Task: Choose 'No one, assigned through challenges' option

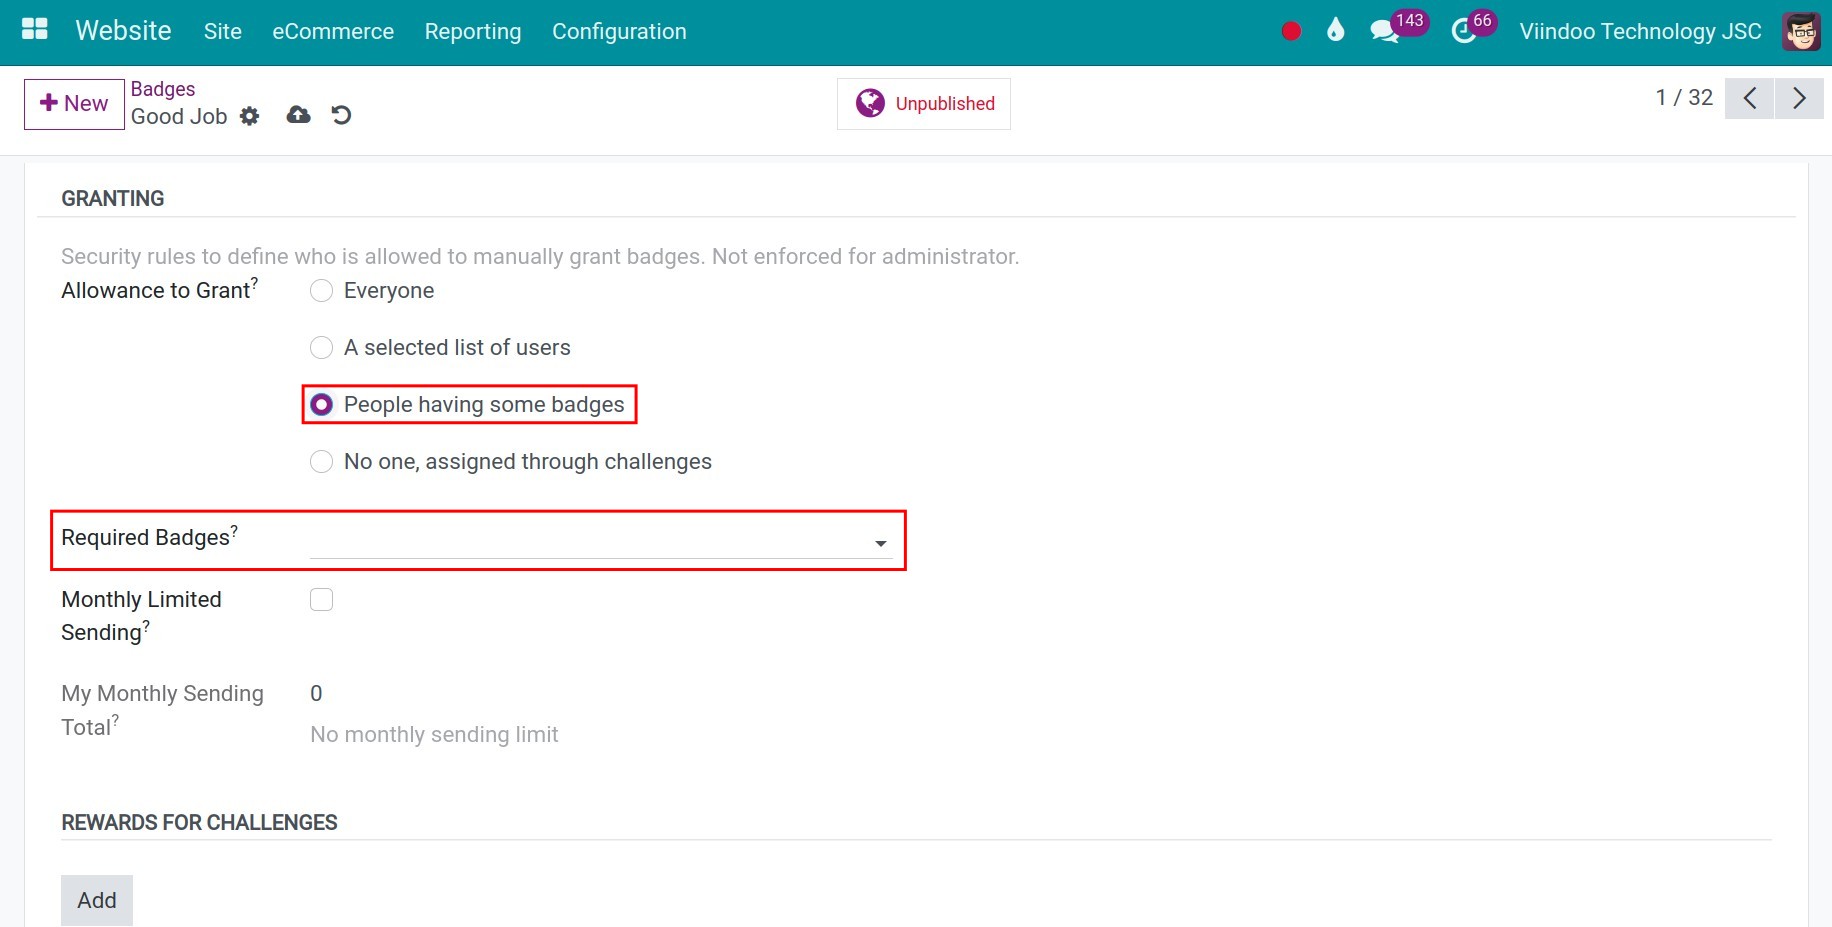Action: click(x=321, y=462)
